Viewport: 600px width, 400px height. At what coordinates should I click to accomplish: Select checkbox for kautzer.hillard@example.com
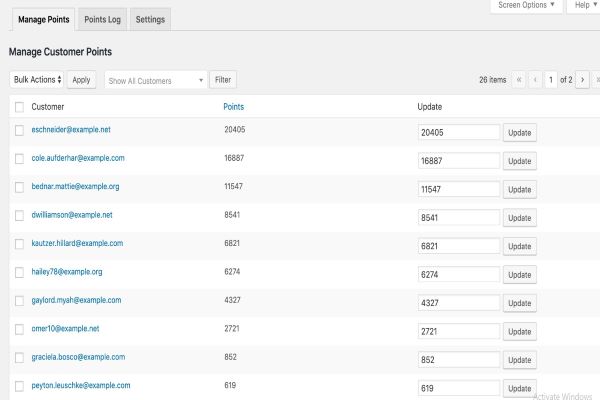[19, 243]
